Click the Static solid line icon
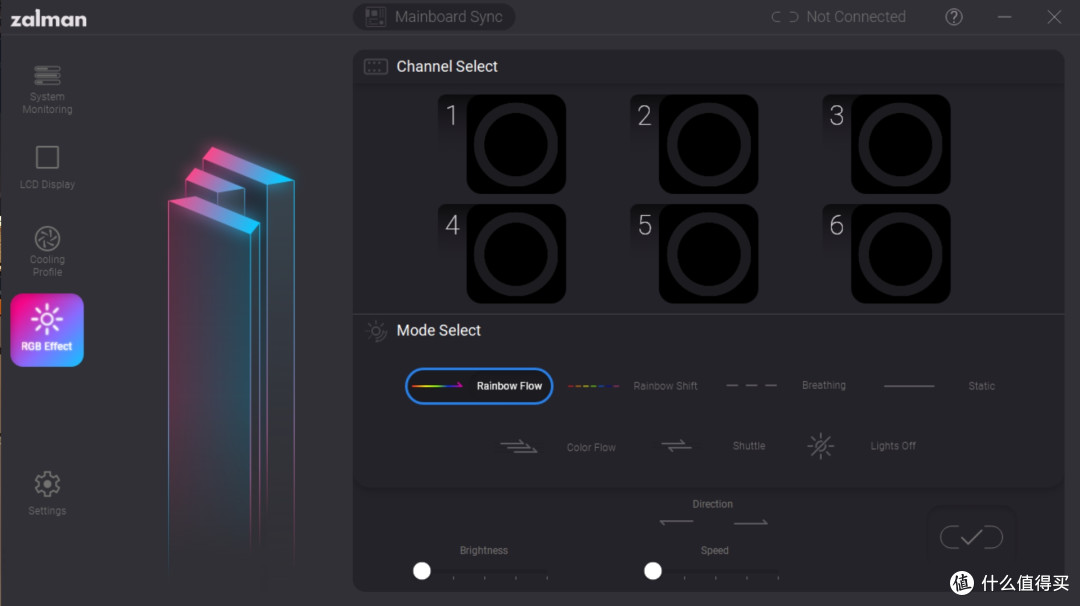This screenshot has width=1080, height=606. click(909, 386)
